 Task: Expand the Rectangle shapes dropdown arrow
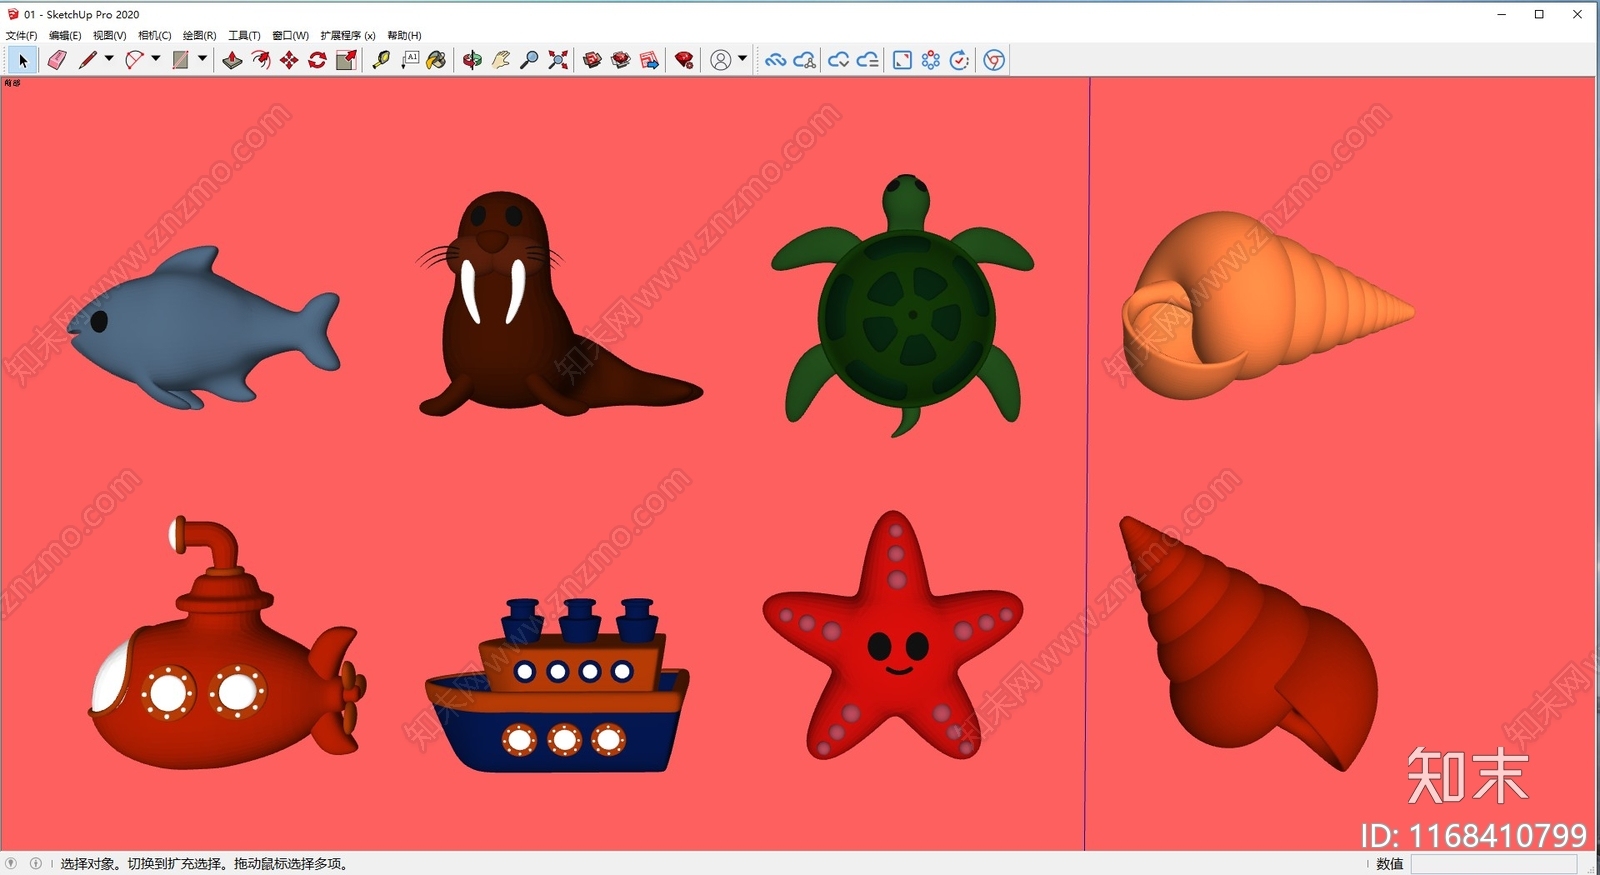pos(202,59)
